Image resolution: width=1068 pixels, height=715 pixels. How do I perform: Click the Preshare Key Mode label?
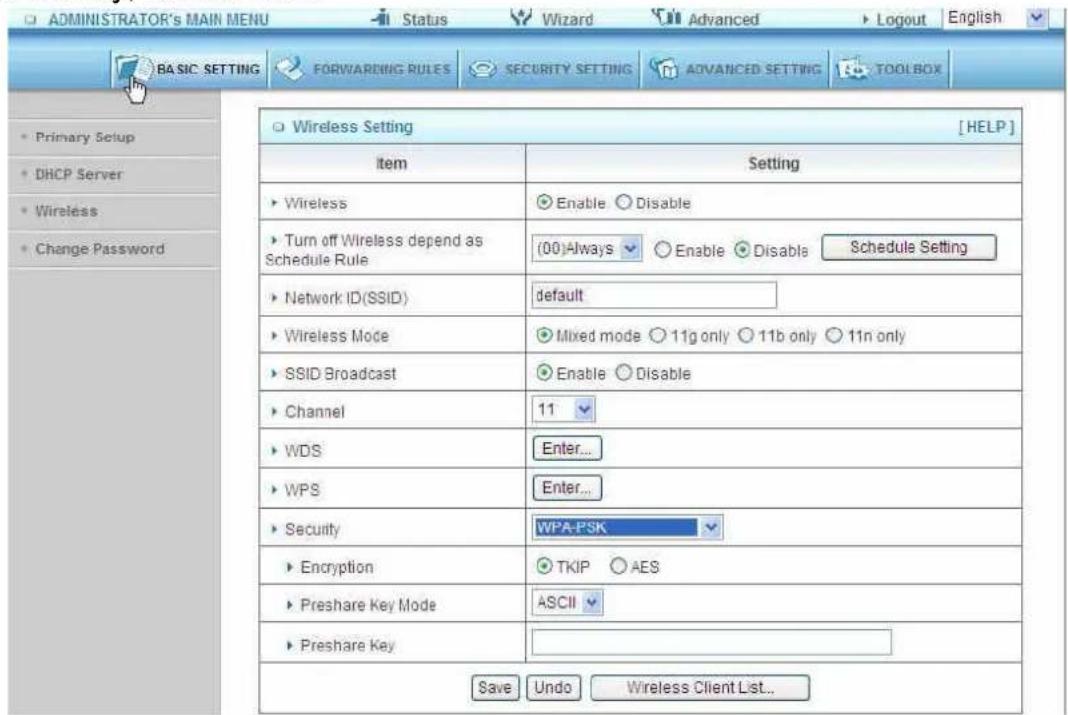tap(368, 605)
